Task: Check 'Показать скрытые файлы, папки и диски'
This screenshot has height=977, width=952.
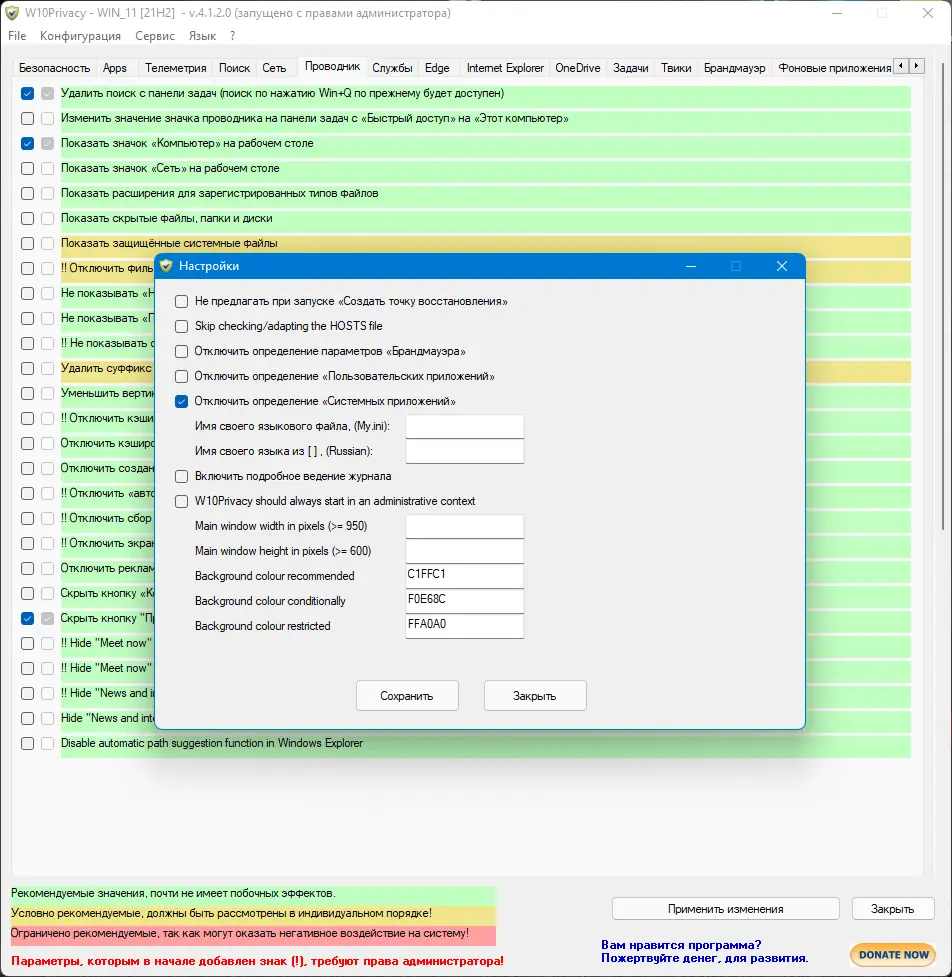Action: coord(27,219)
